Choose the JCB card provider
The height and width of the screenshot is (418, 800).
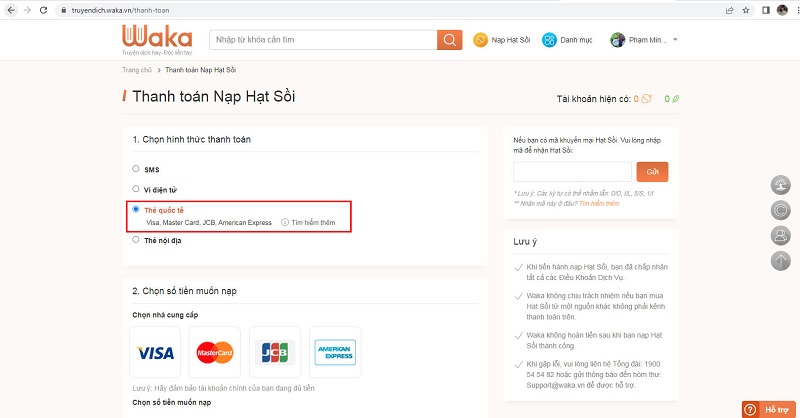tap(274, 352)
